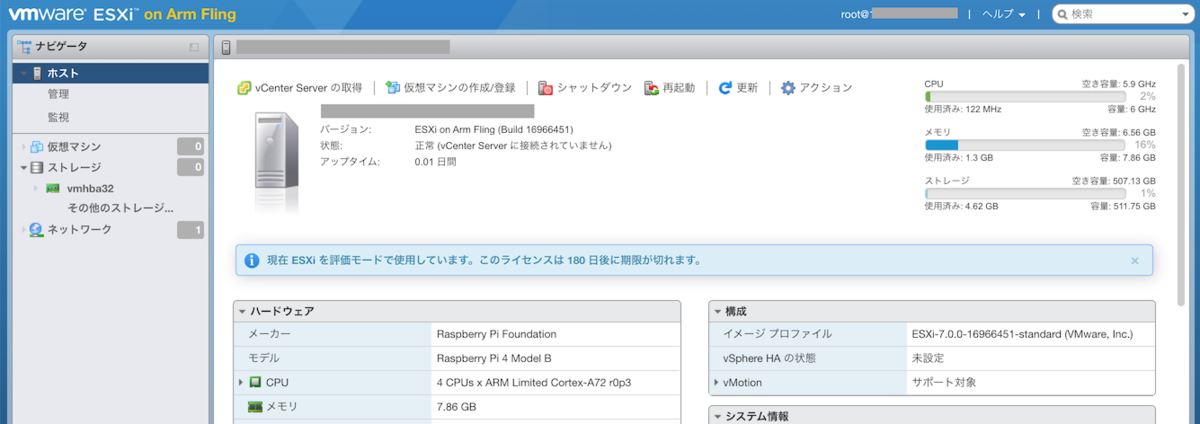1200x424 pixels.
Task: Click the memory usage progress bar
Action: [x=1025, y=144]
